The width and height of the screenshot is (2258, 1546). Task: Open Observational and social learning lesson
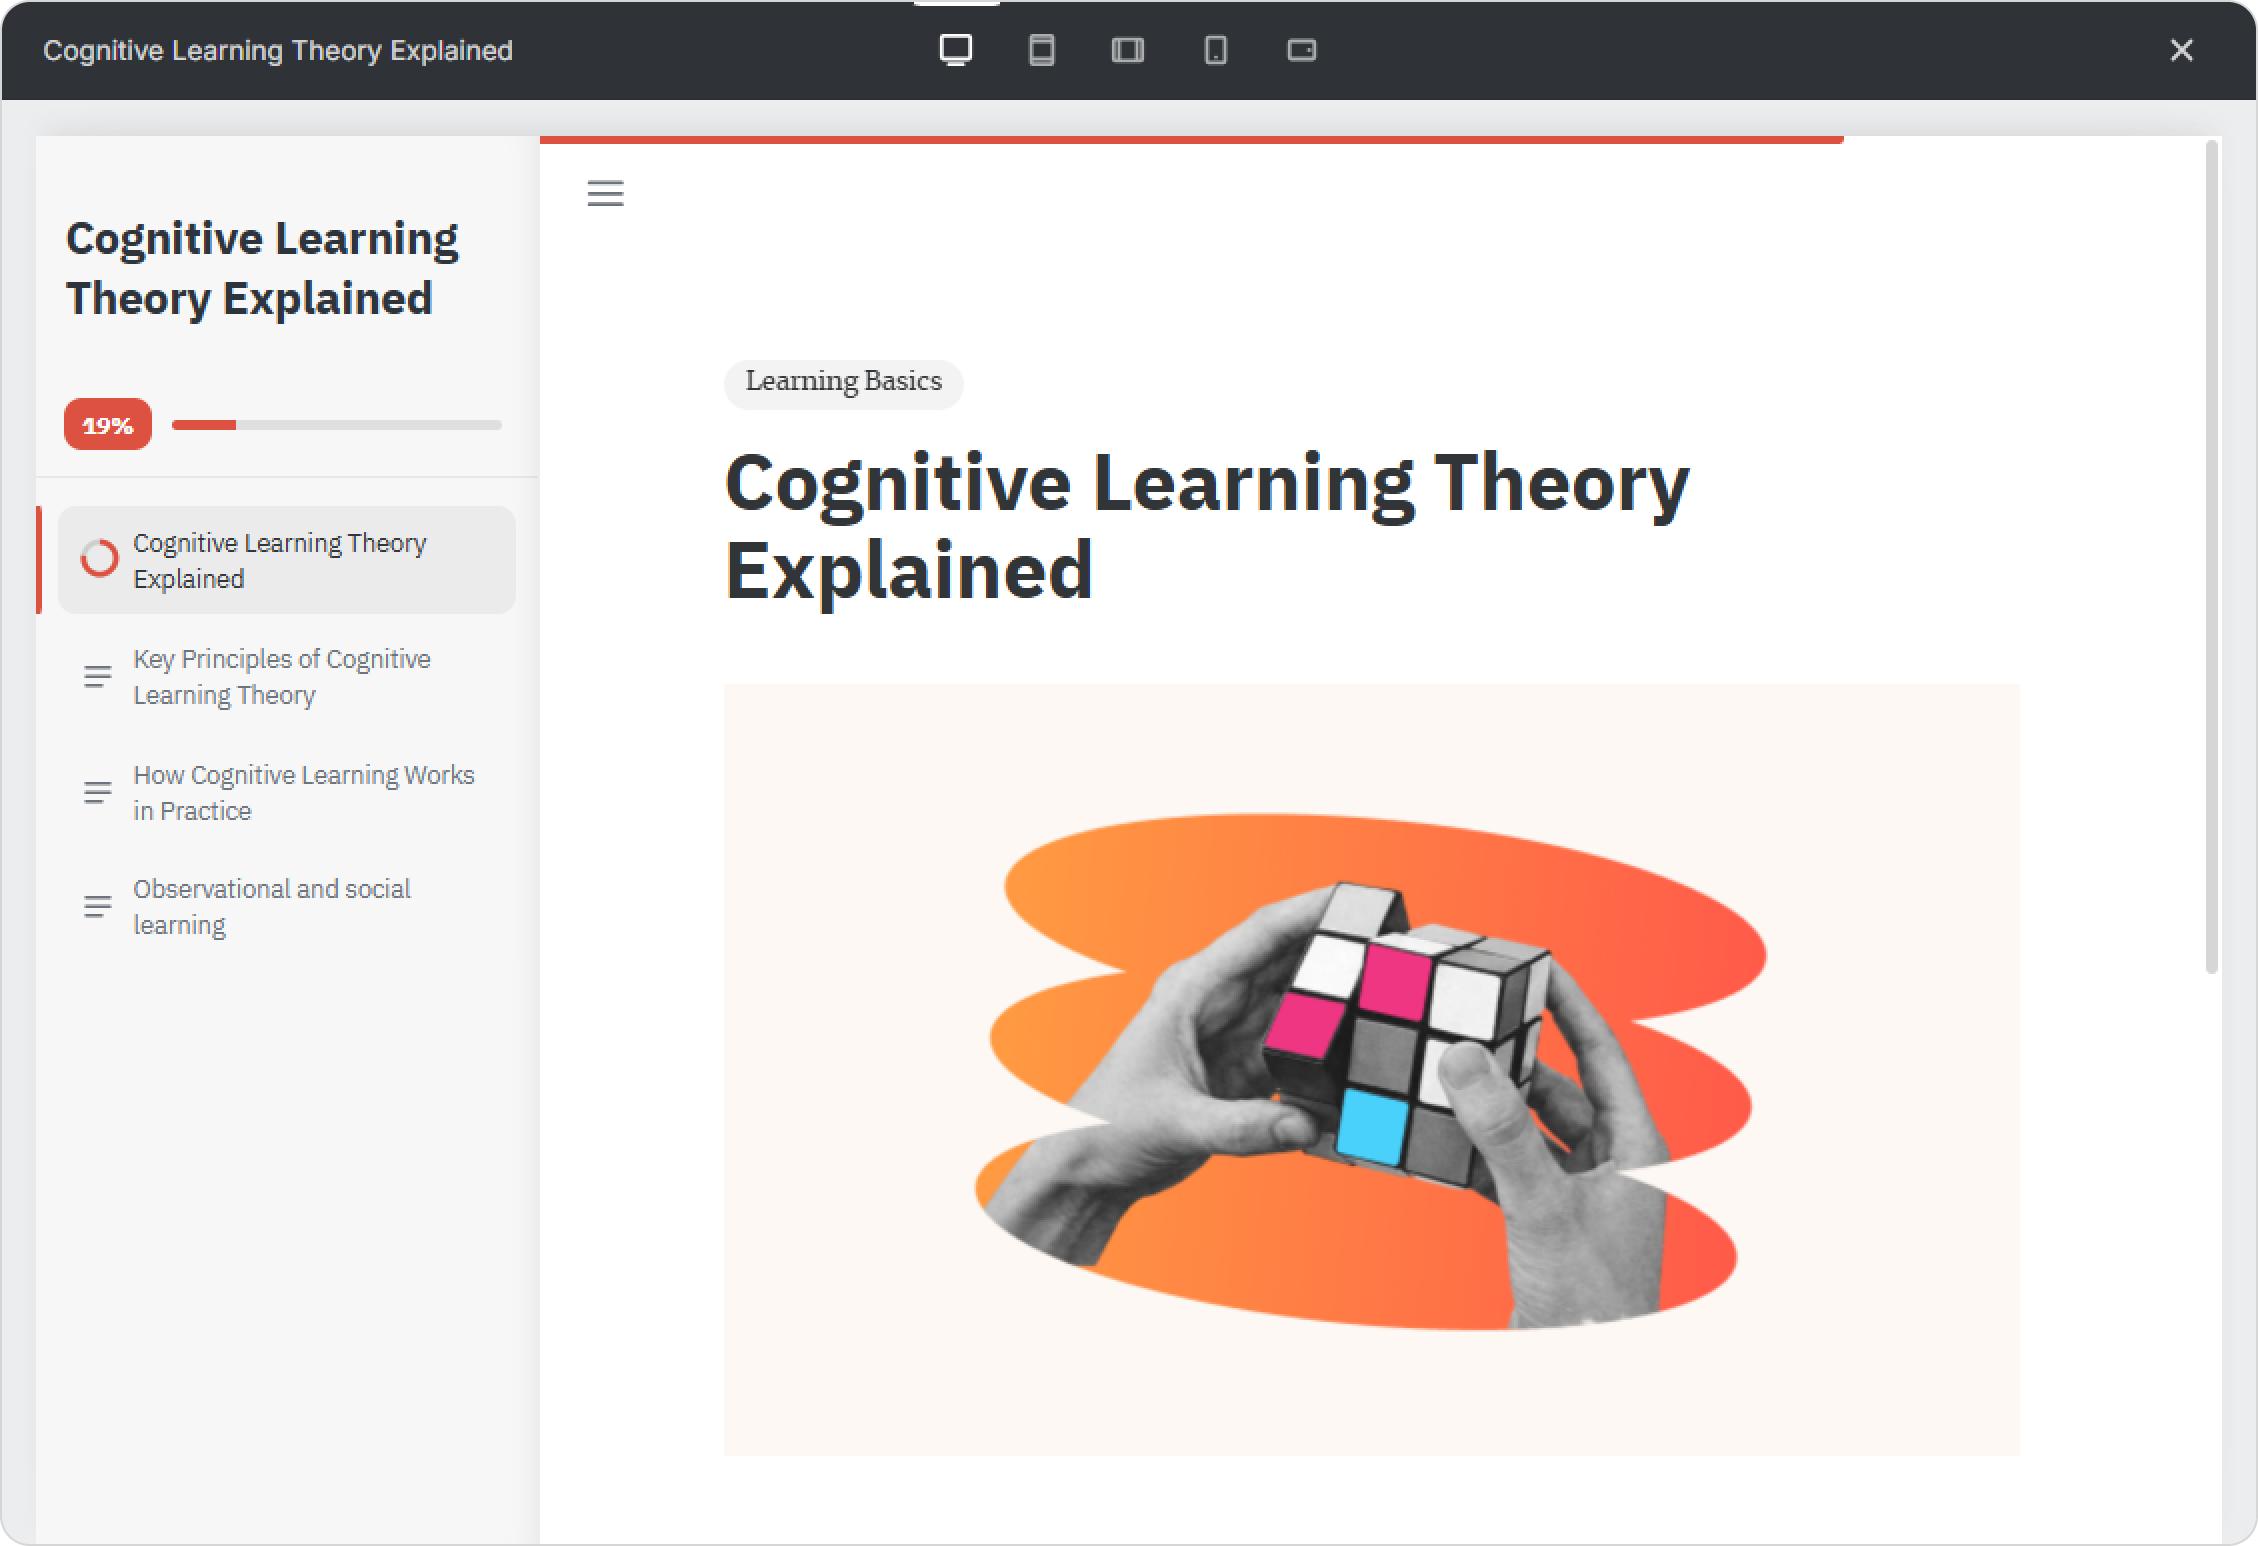point(271,907)
